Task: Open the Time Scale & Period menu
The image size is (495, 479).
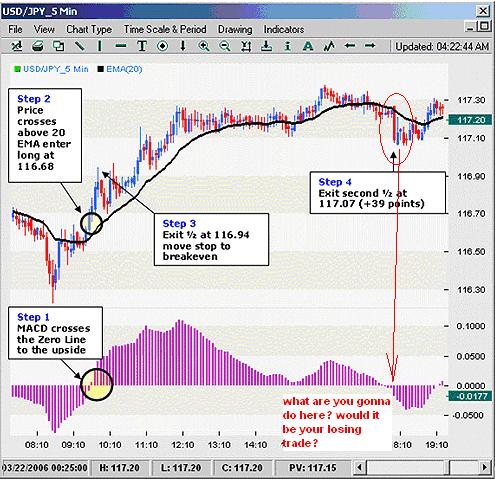Action: [165, 29]
